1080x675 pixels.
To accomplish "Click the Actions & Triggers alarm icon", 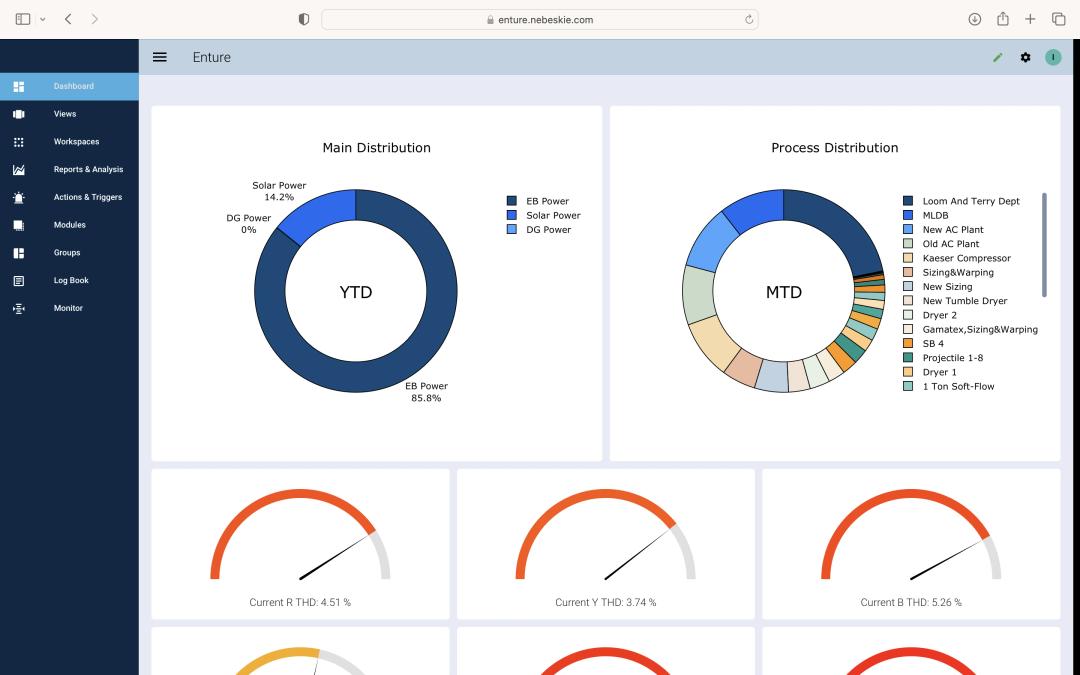I will coord(19,198).
